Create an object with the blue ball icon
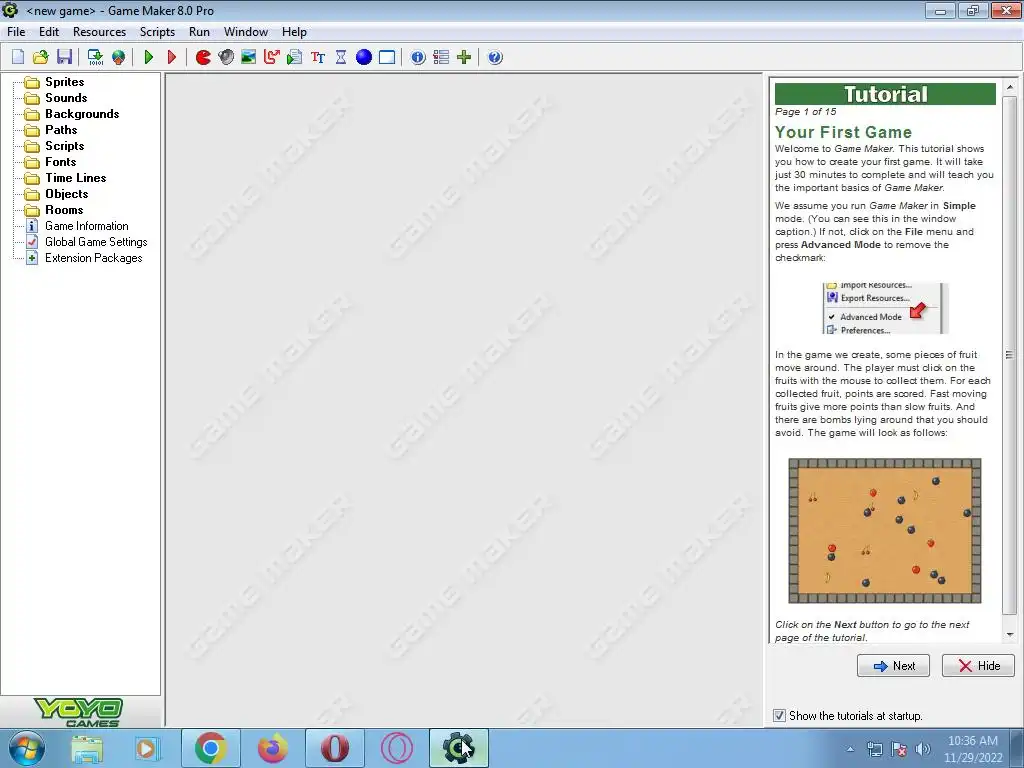 point(364,57)
